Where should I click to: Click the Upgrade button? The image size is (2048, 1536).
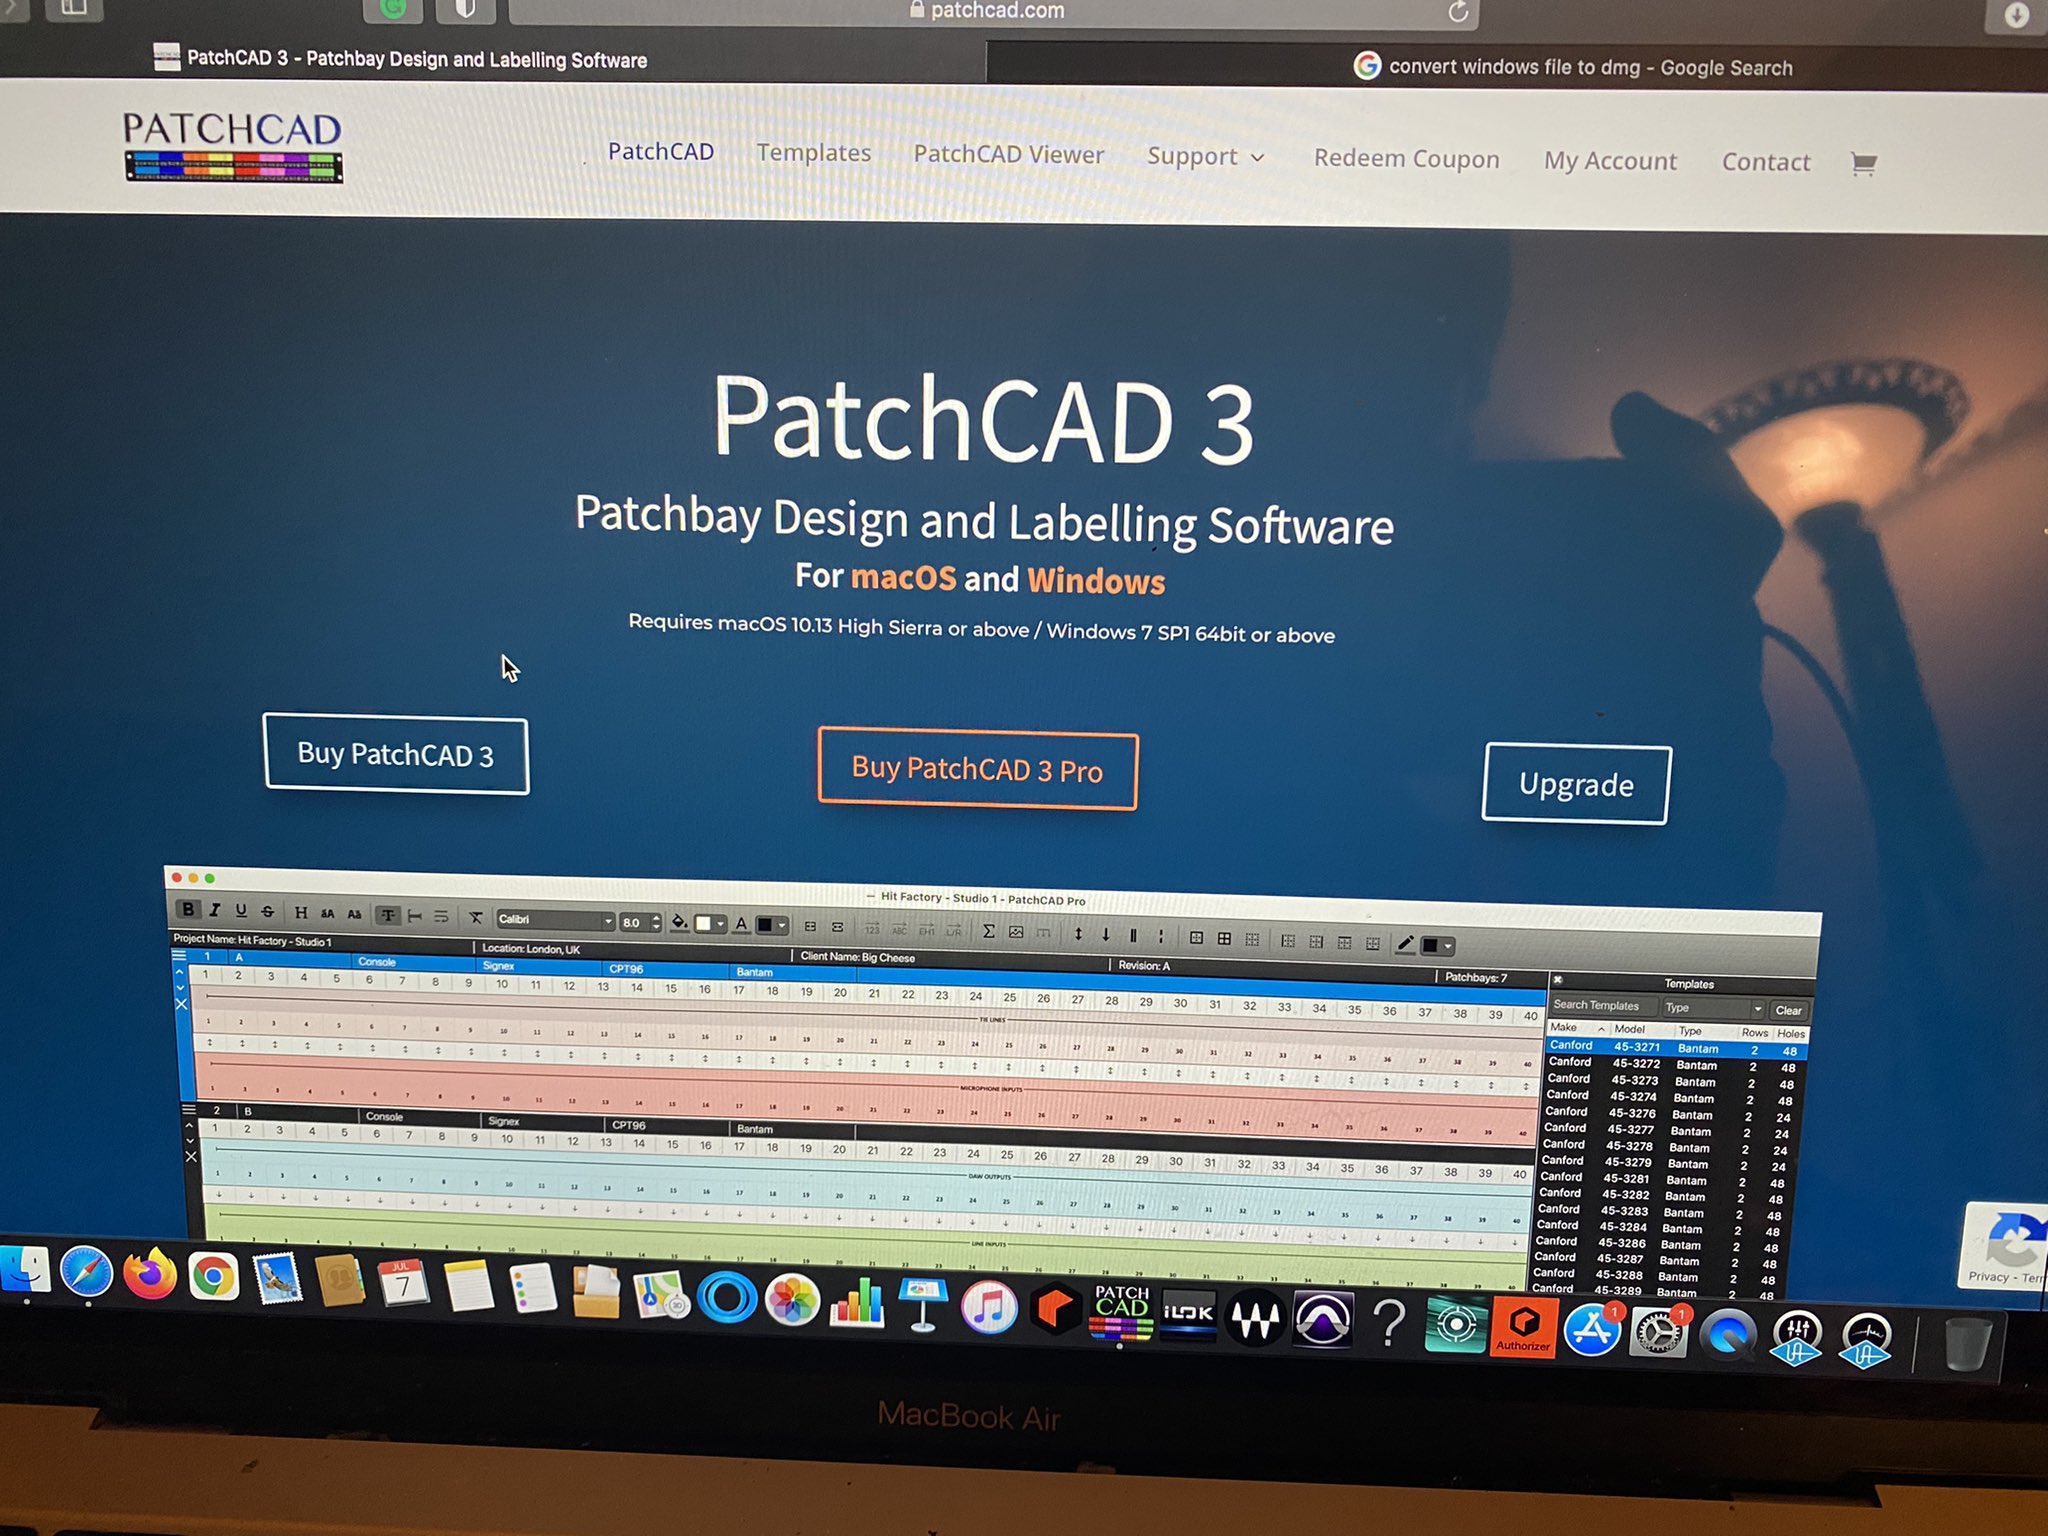tap(1576, 785)
